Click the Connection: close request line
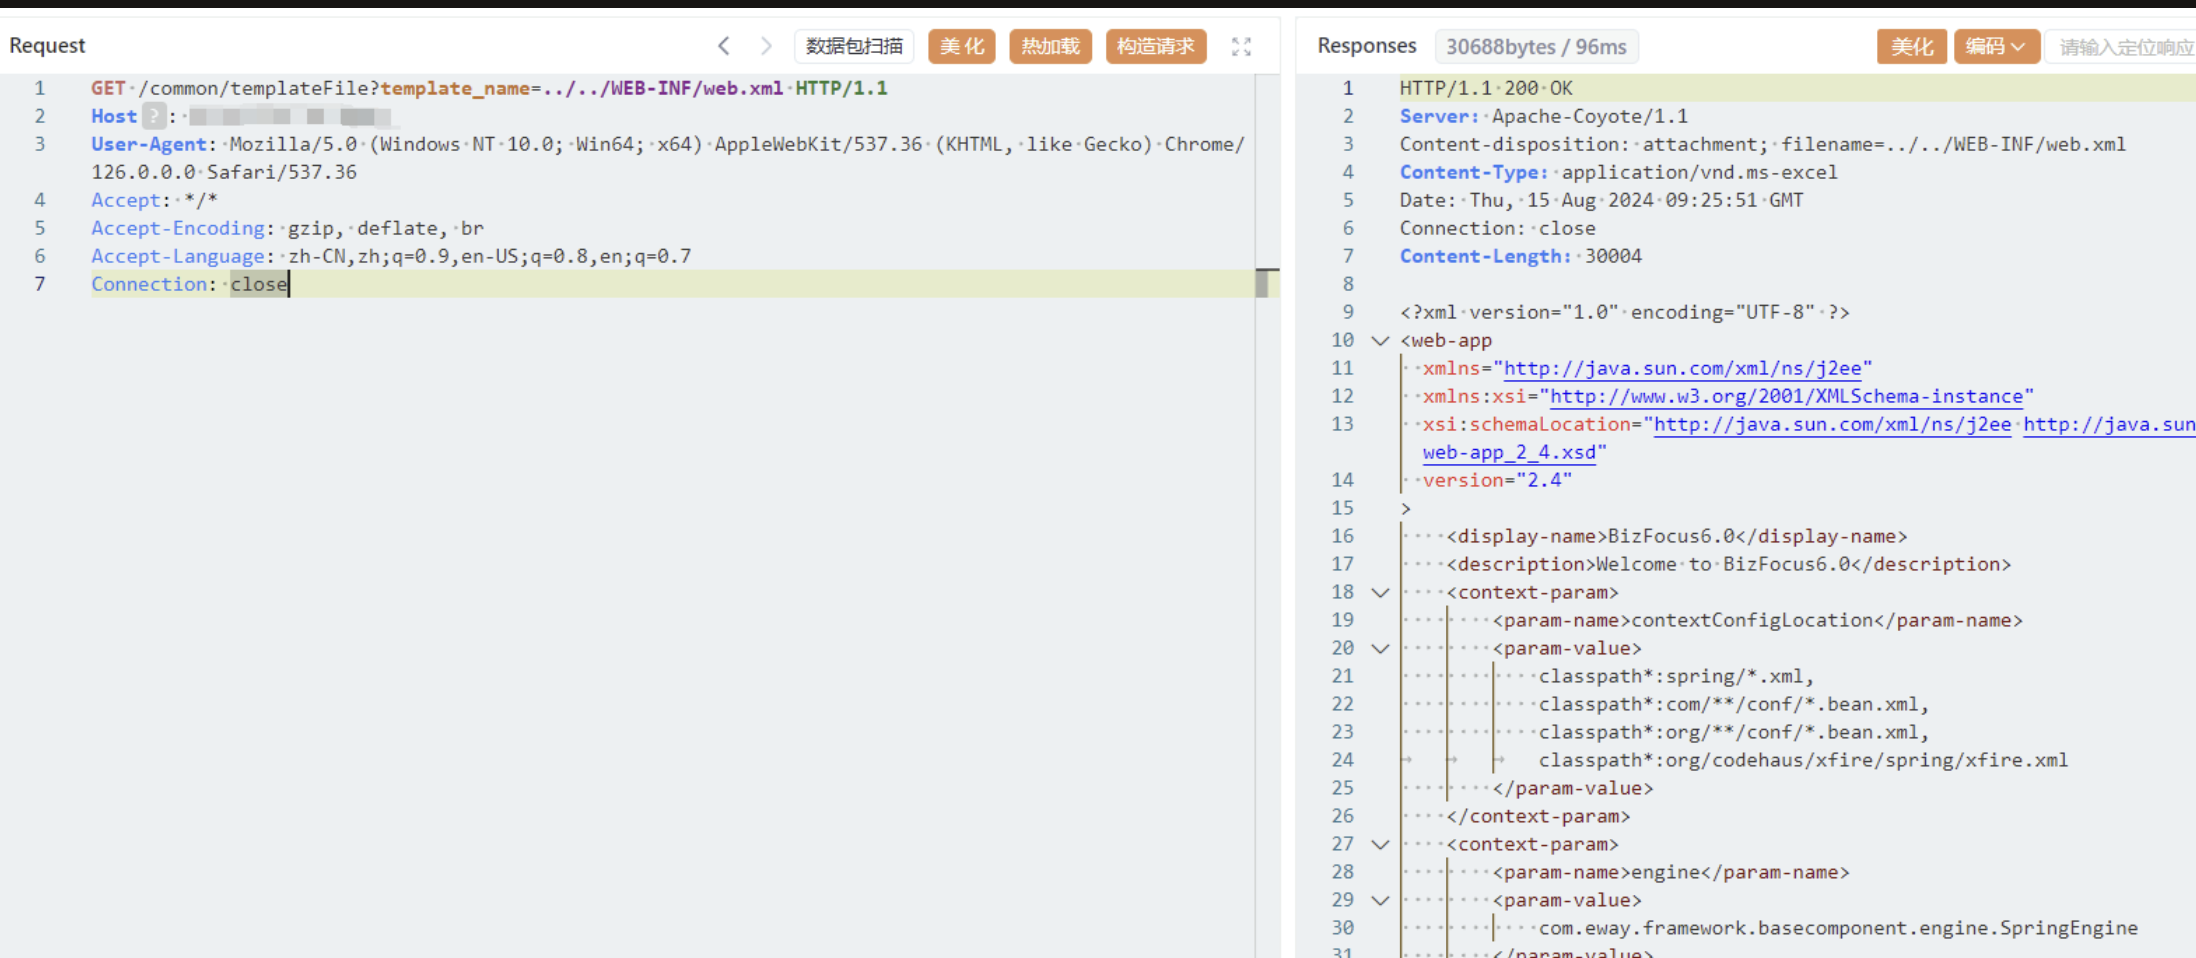The width and height of the screenshot is (2196, 958). (x=190, y=284)
